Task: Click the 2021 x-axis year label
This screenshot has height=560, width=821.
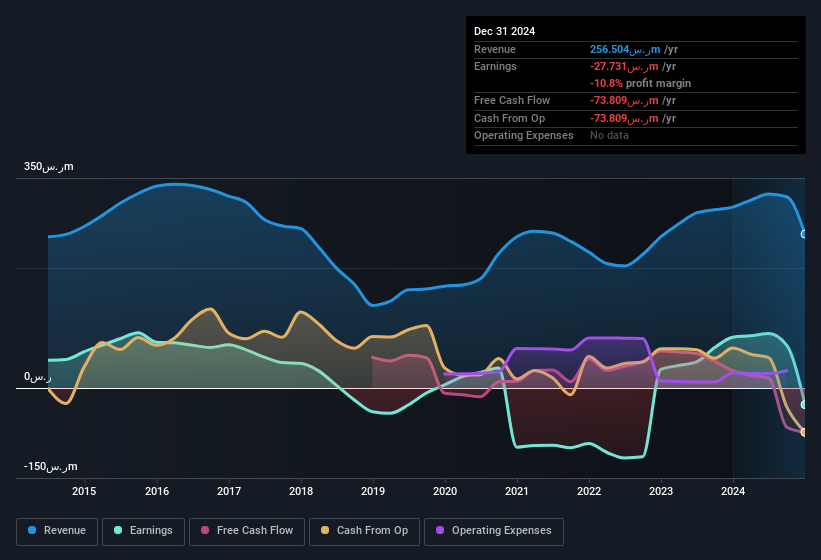Action: click(x=517, y=491)
